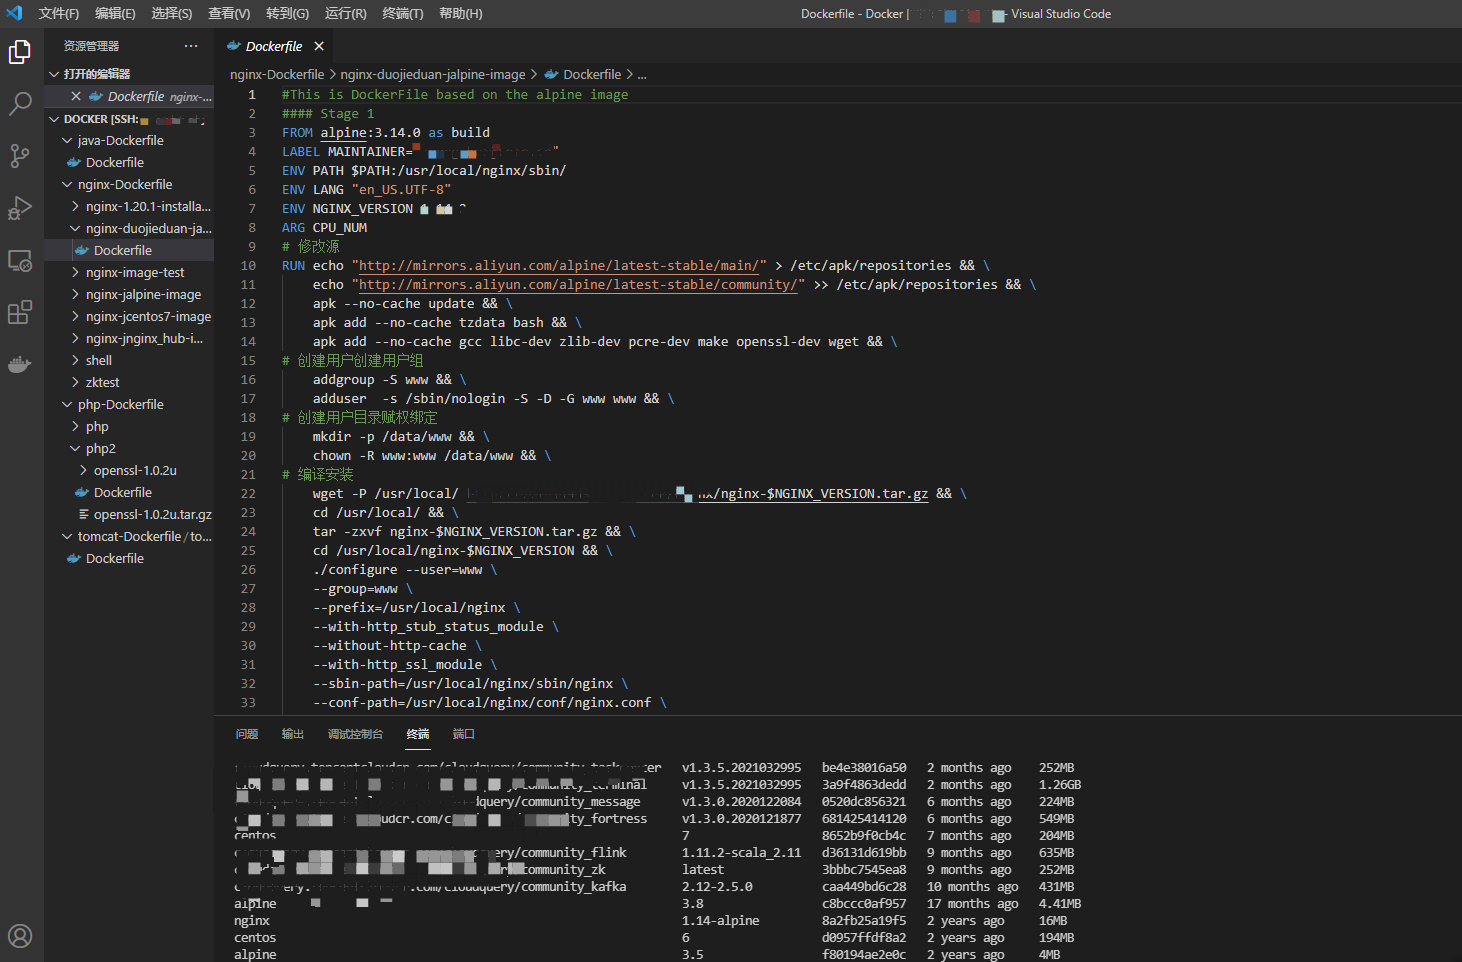Open the Extensions view
The height and width of the screenshot is (962, 1462).
20,313
